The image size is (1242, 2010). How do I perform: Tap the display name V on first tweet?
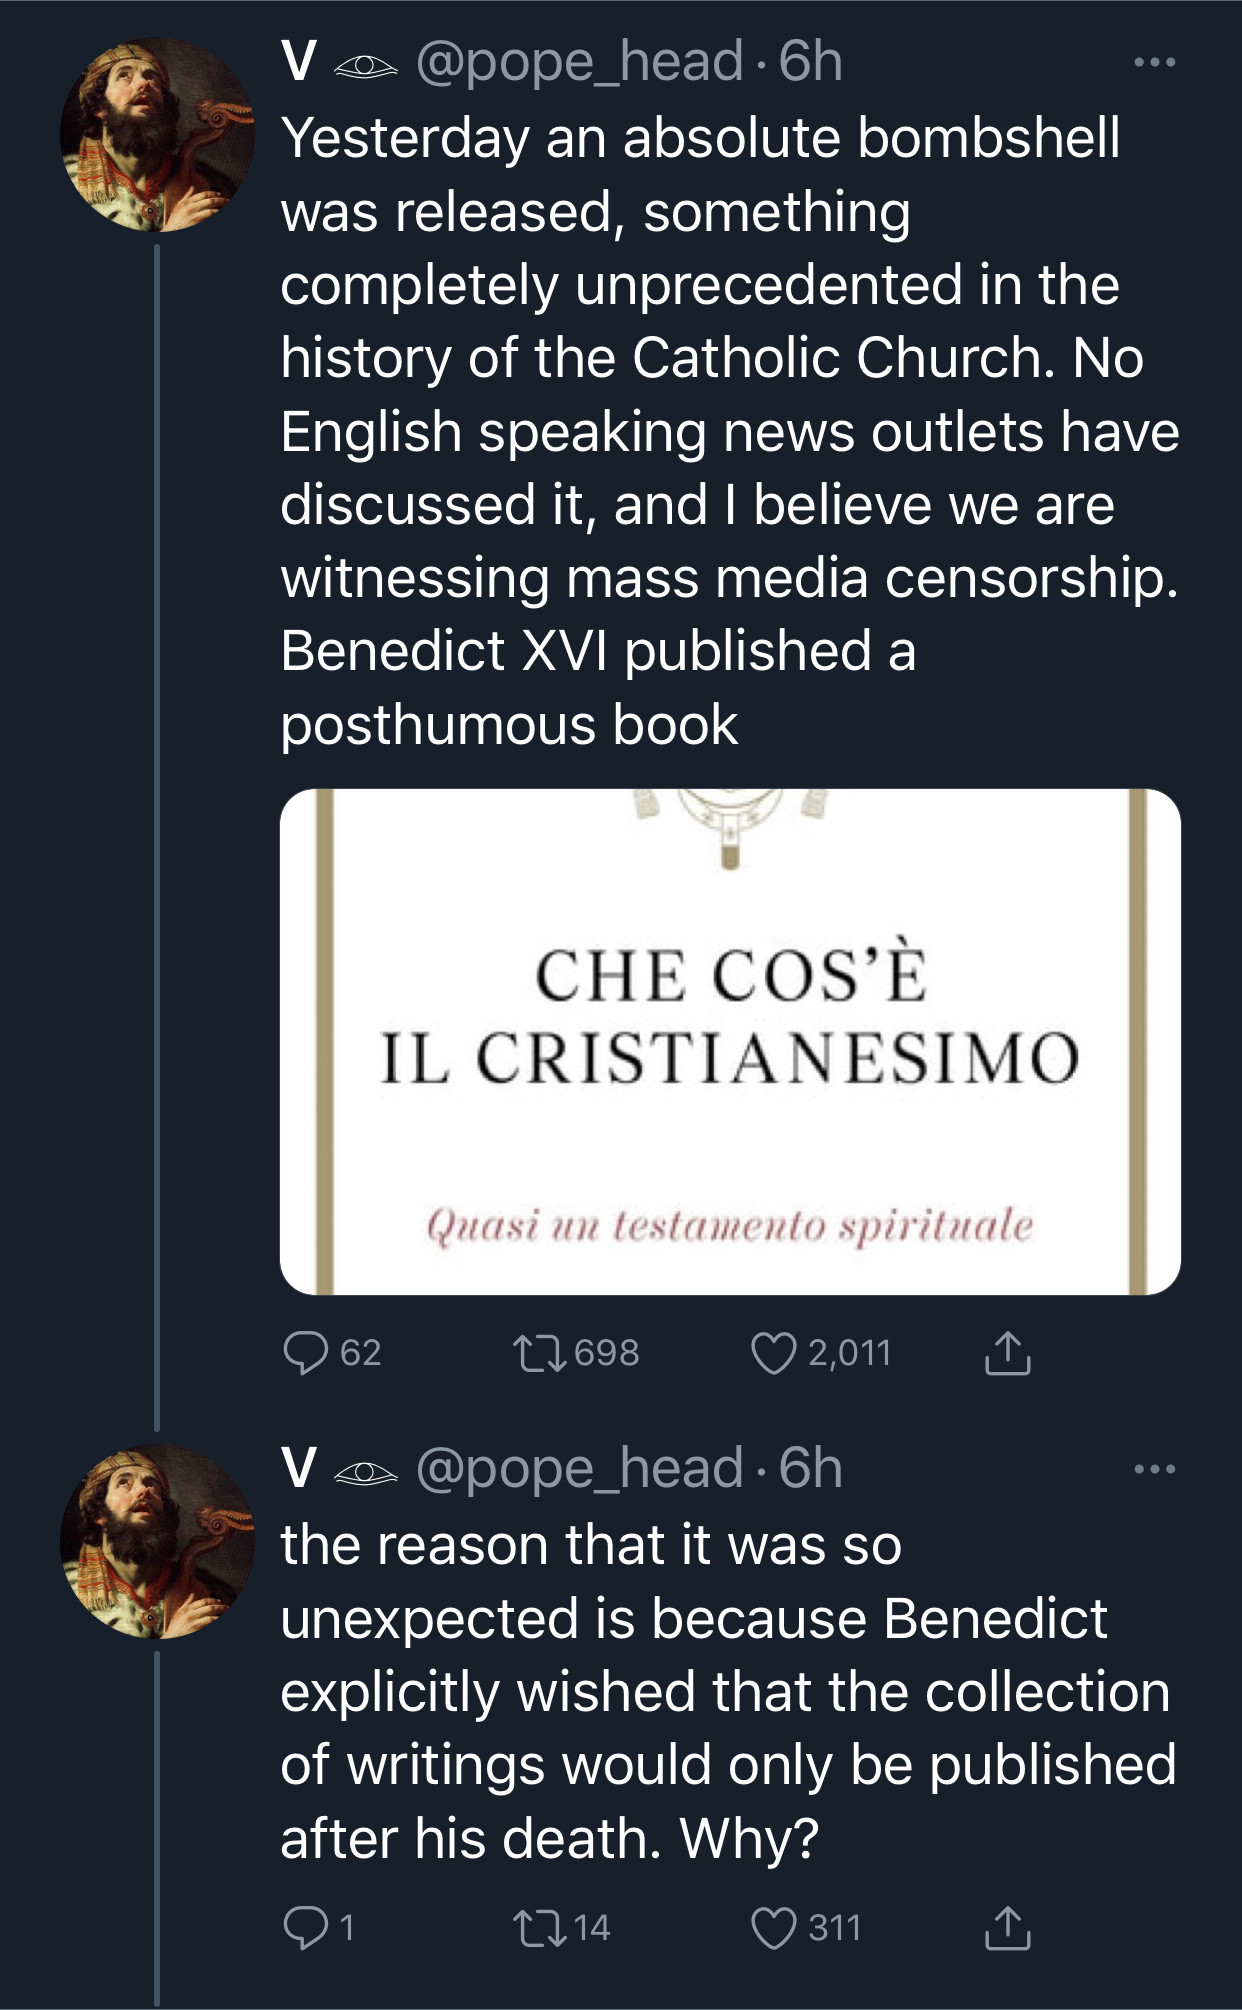(299, 62)
